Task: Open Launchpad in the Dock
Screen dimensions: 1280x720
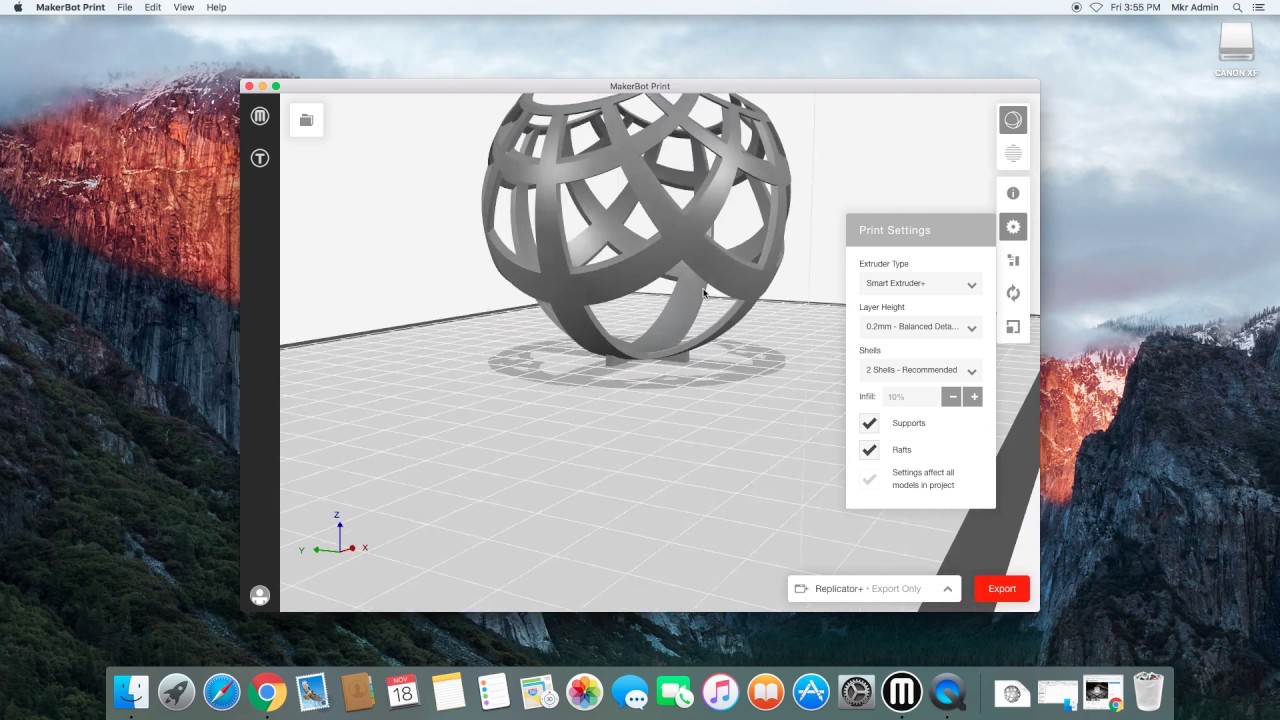Action: (x=176, y=692)
